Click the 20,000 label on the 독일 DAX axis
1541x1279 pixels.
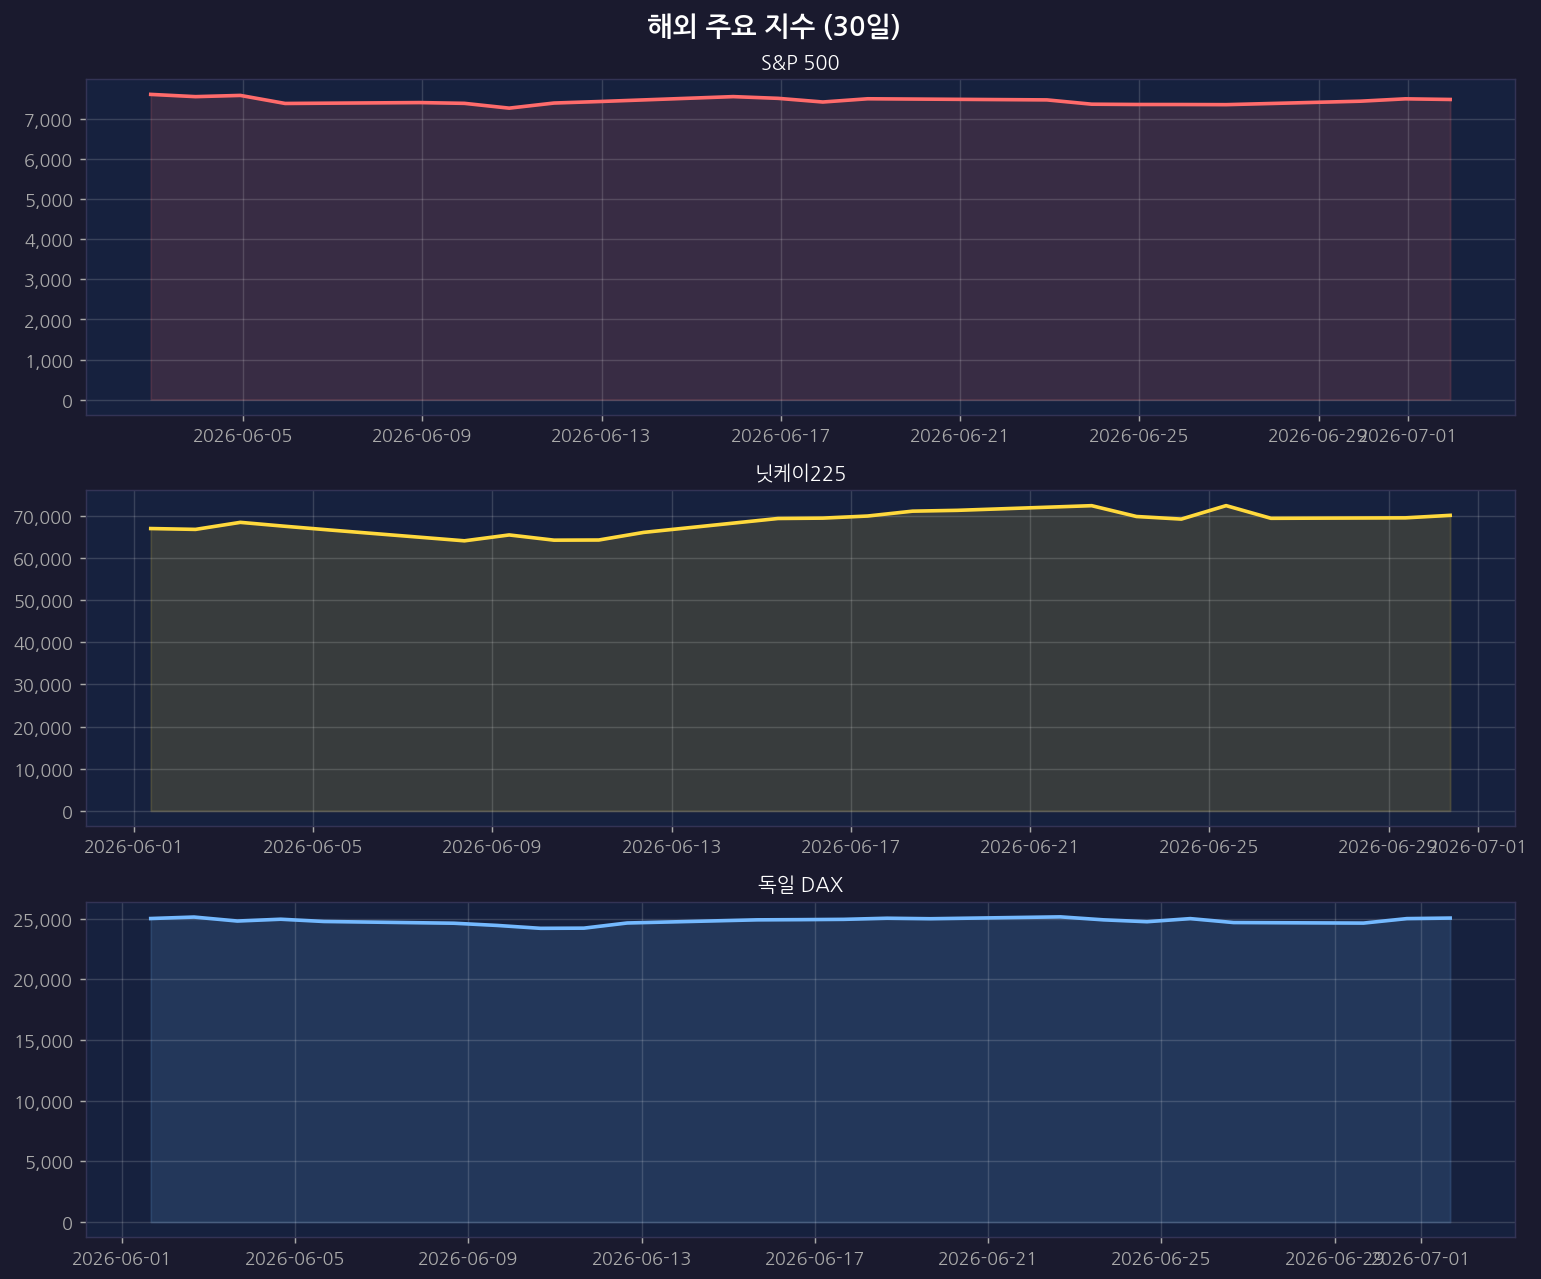44,980
